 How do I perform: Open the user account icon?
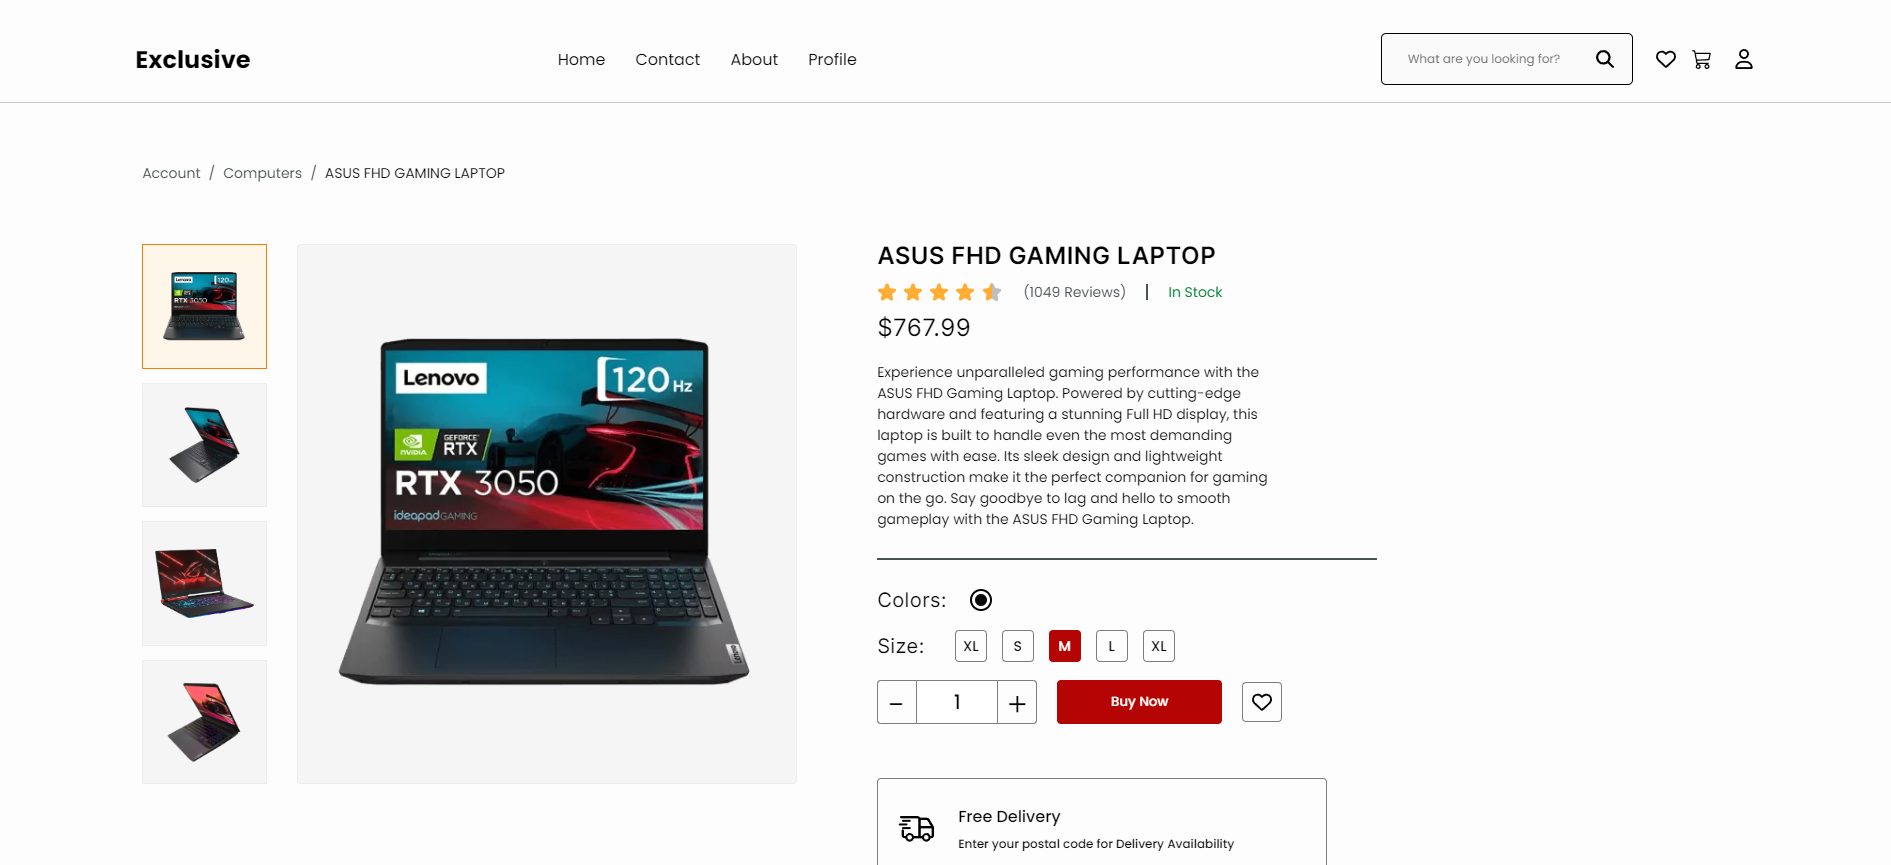pos(1744,59)
